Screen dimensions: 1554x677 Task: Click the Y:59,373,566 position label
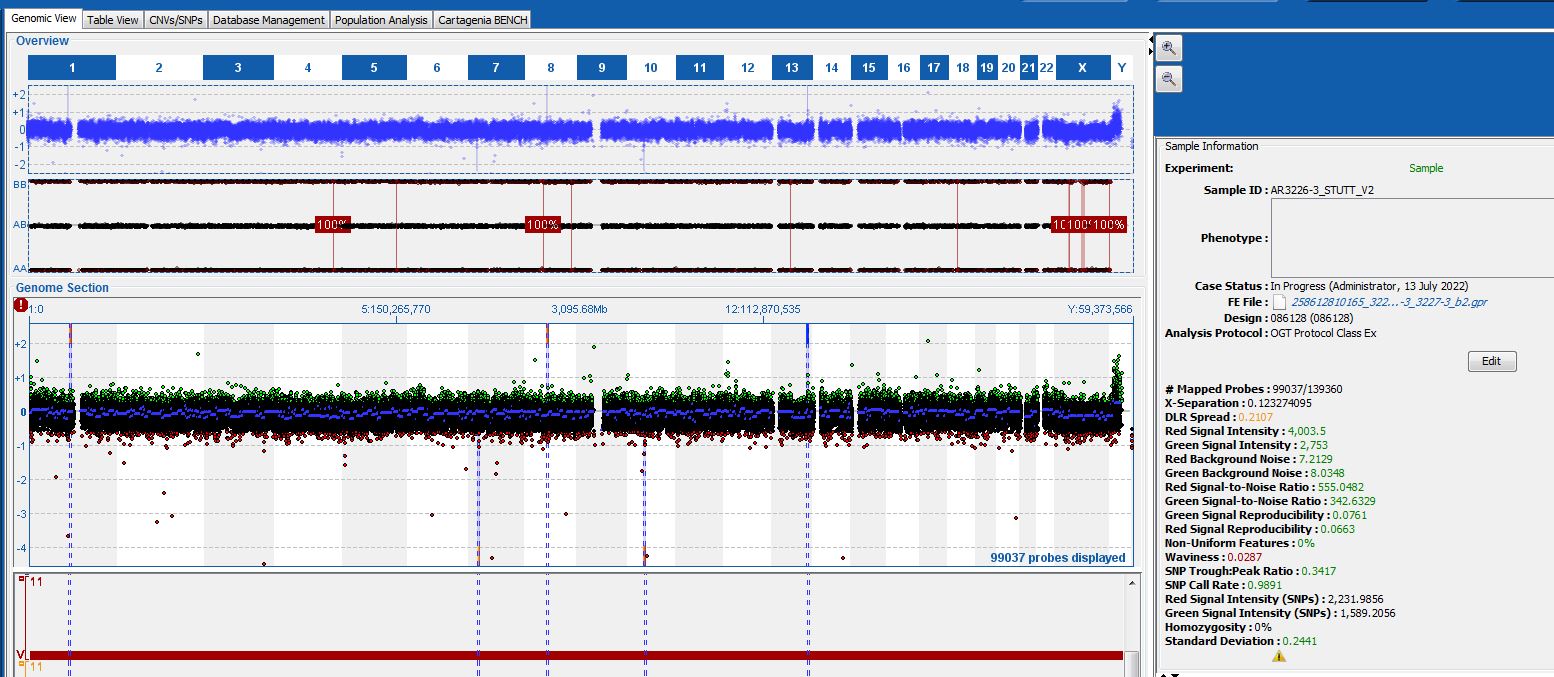coord(1100,309)
